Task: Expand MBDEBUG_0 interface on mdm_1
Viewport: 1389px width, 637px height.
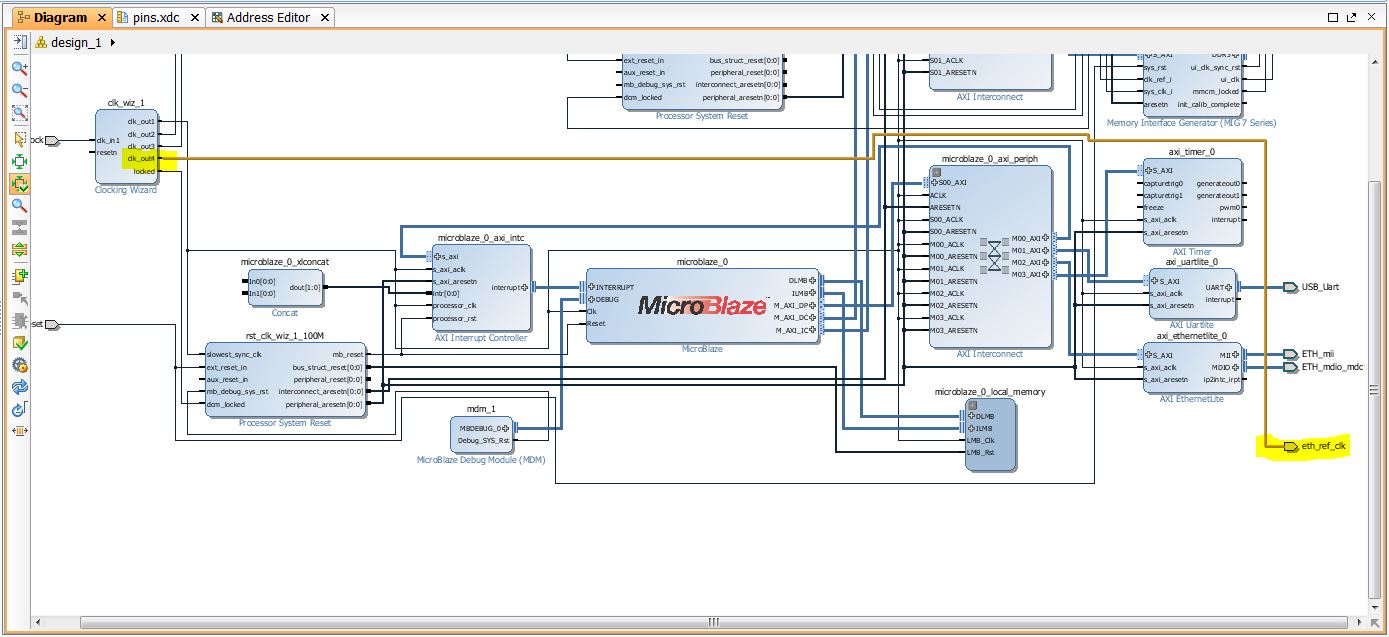Action: pyautogui.click(x=505, y=428)
